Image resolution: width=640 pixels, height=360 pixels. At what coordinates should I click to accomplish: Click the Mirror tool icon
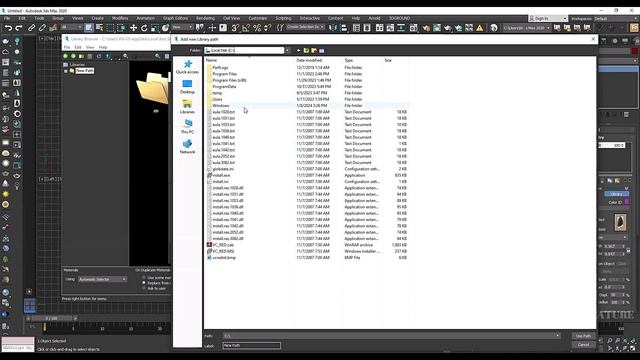pyautogui.click(x=333, y=28)
